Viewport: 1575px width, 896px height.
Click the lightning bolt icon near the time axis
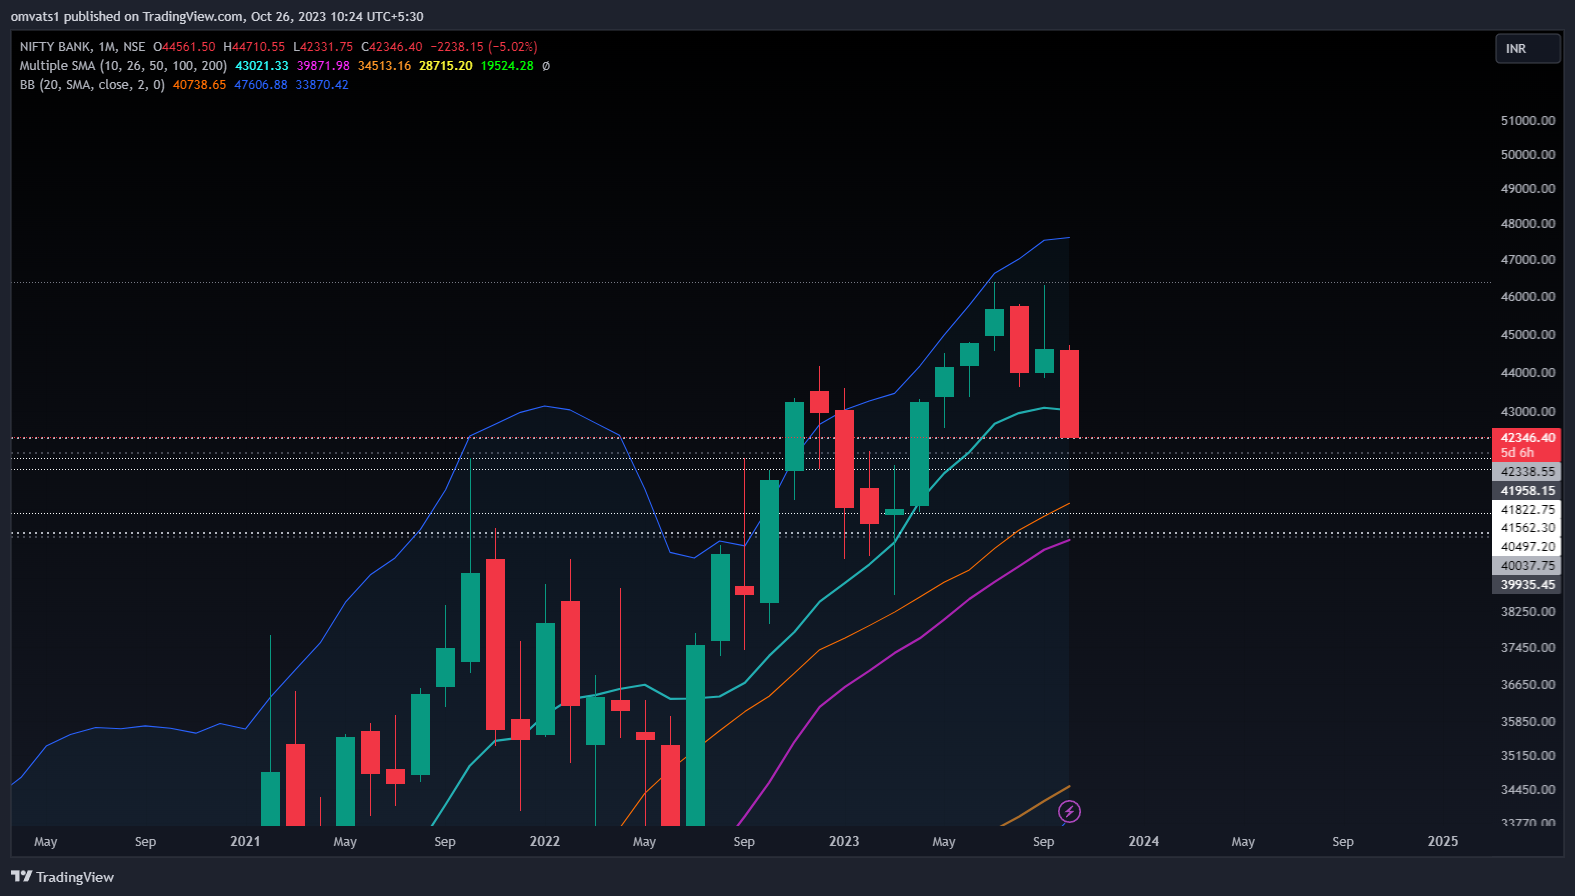click(1069, 811)
